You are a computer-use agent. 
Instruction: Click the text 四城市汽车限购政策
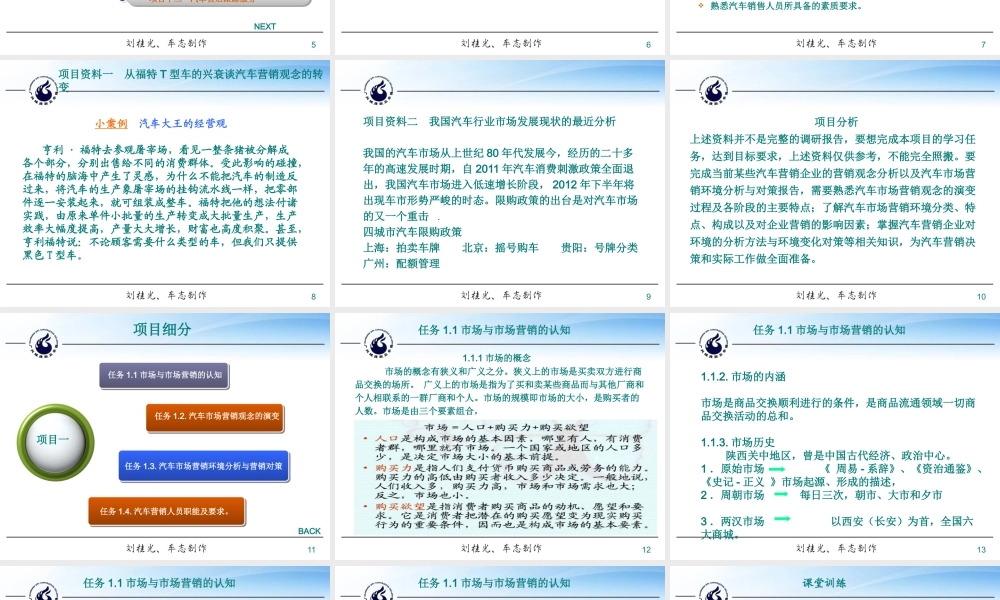413,231
